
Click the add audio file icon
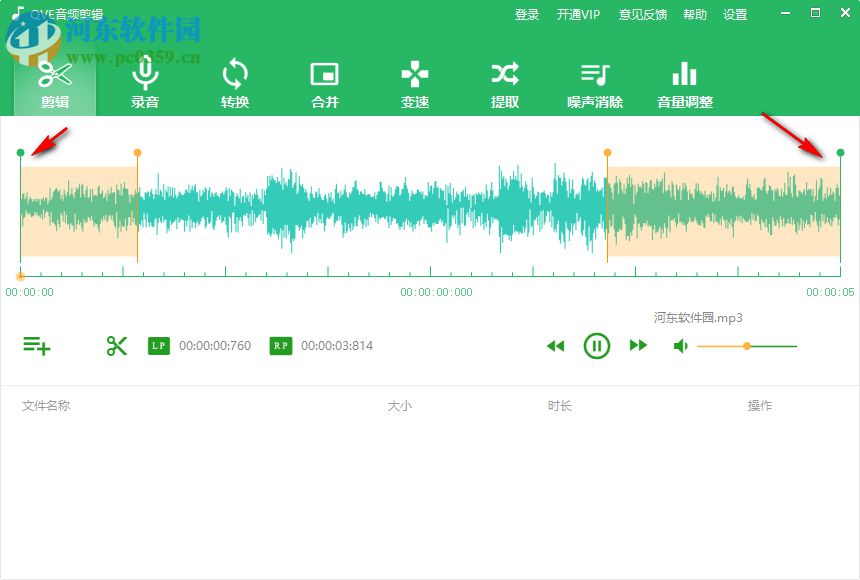click(38, 345)
